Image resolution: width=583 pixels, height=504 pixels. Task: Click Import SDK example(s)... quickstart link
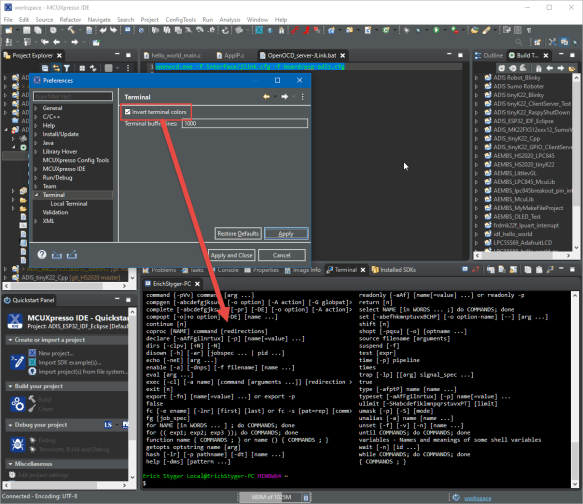pyautogui.click(x=70, y=362)
